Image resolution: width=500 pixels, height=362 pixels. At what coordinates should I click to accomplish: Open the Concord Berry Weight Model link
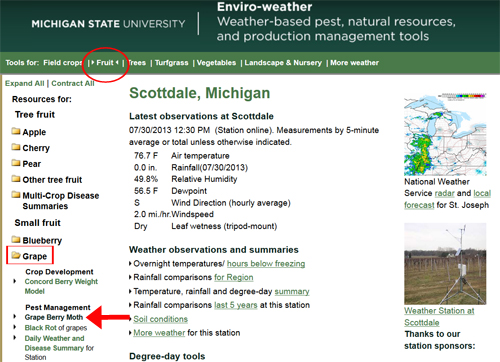pyautogui.click(x=61, y=286)
